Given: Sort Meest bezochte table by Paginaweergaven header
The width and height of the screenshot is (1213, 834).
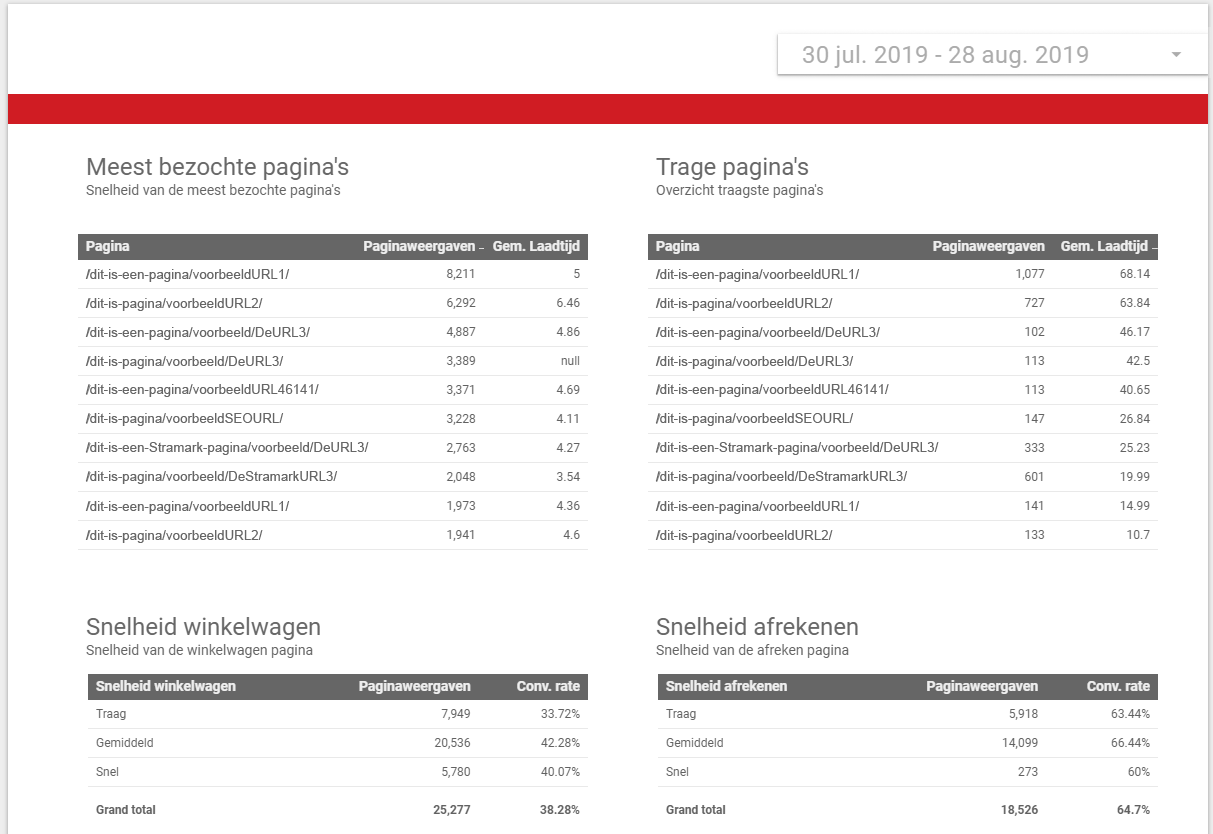Looking at the screenshot, I should pos(419,246).
